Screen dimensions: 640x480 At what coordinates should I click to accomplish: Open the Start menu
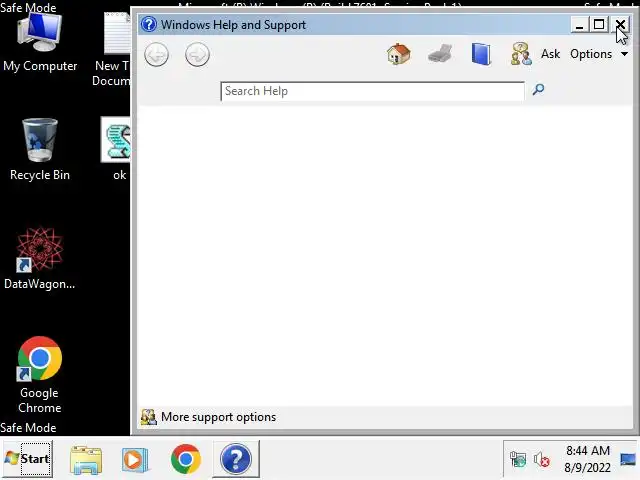(28, 459)
